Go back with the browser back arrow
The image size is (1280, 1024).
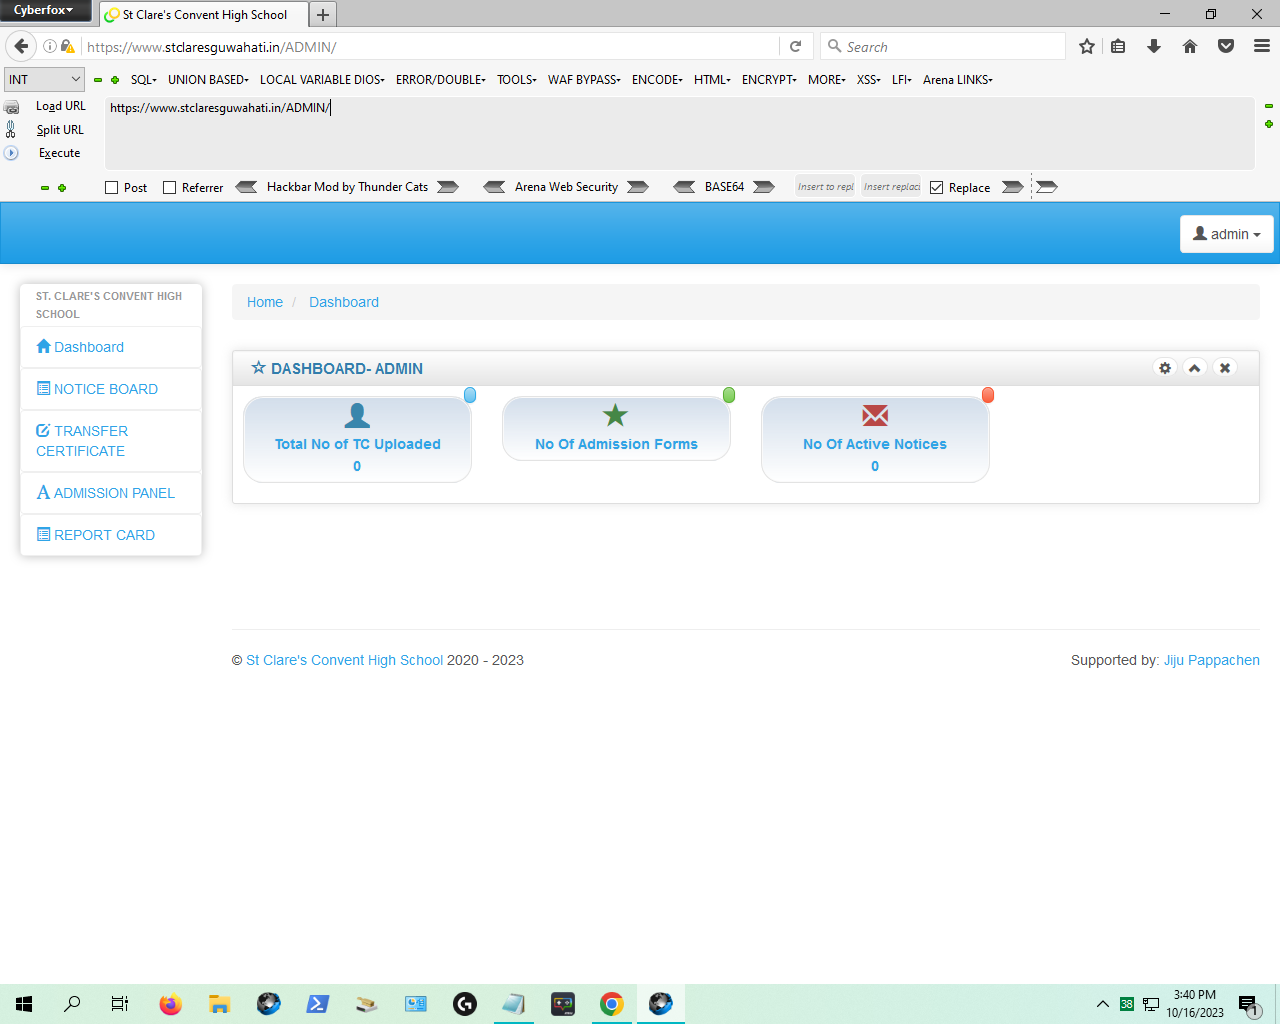coord(21,46)
